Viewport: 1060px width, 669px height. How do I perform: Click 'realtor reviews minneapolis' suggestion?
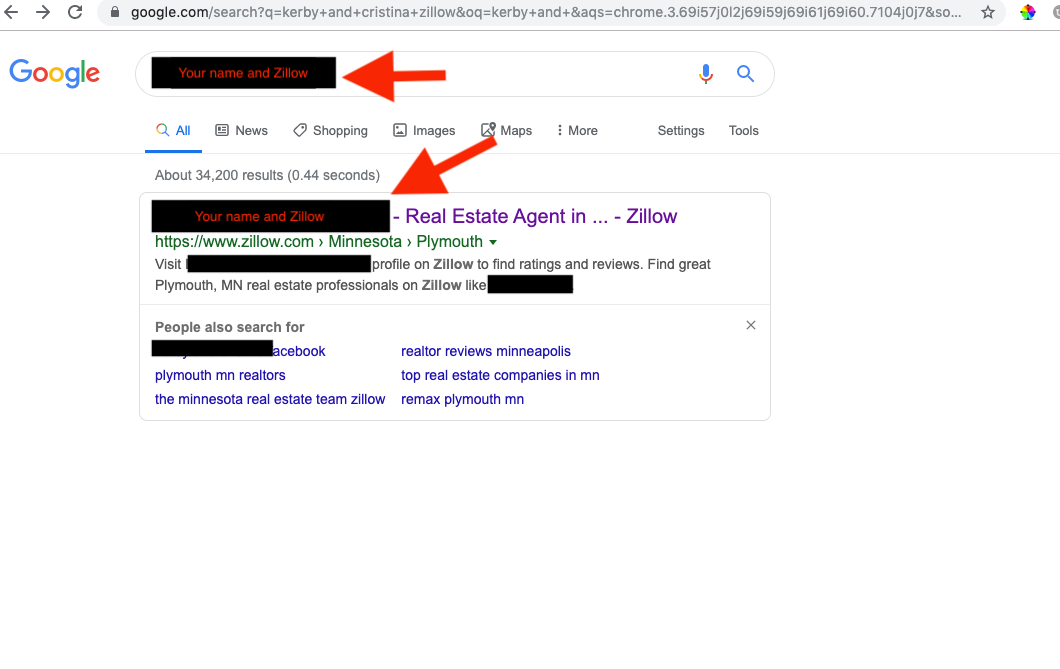(485, 351)
